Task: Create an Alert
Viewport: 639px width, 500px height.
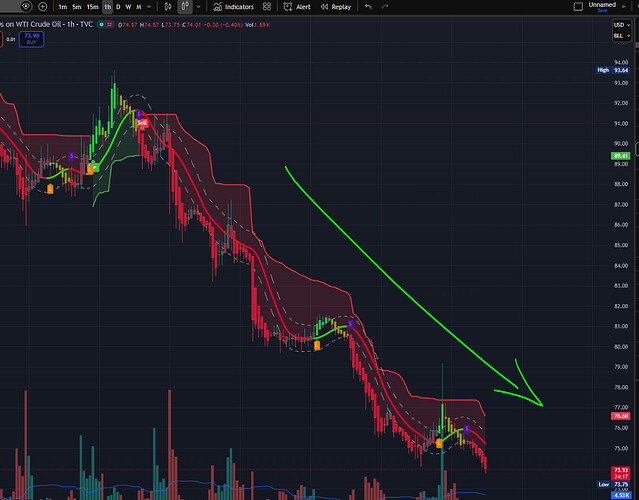Action: [x=297, y=7]
